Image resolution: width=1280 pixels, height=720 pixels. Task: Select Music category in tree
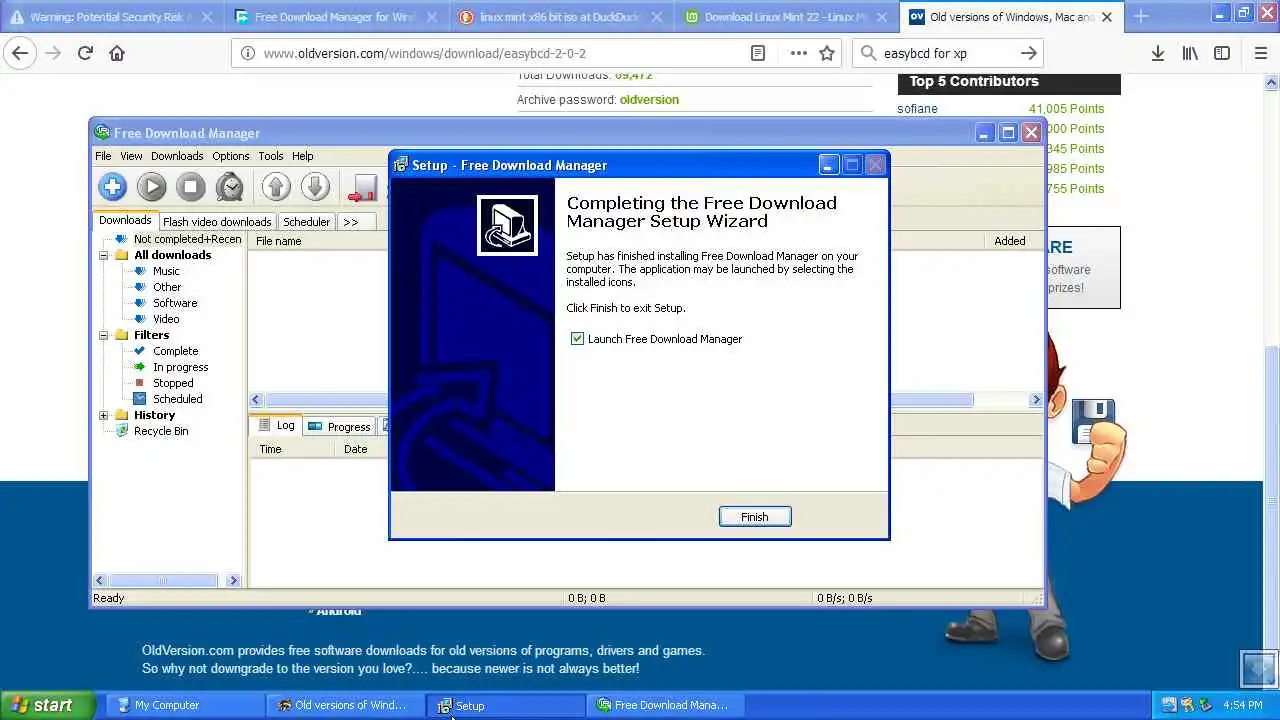coord(166,271)
